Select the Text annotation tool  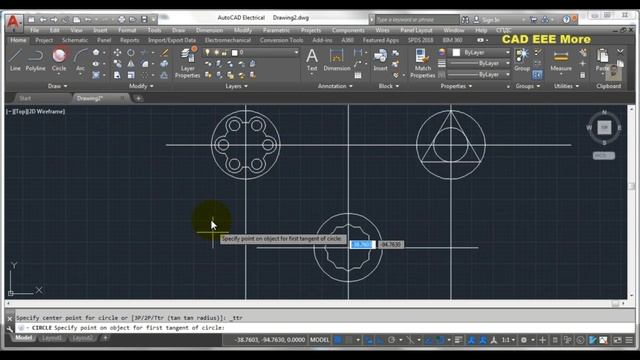coord(312,60)
